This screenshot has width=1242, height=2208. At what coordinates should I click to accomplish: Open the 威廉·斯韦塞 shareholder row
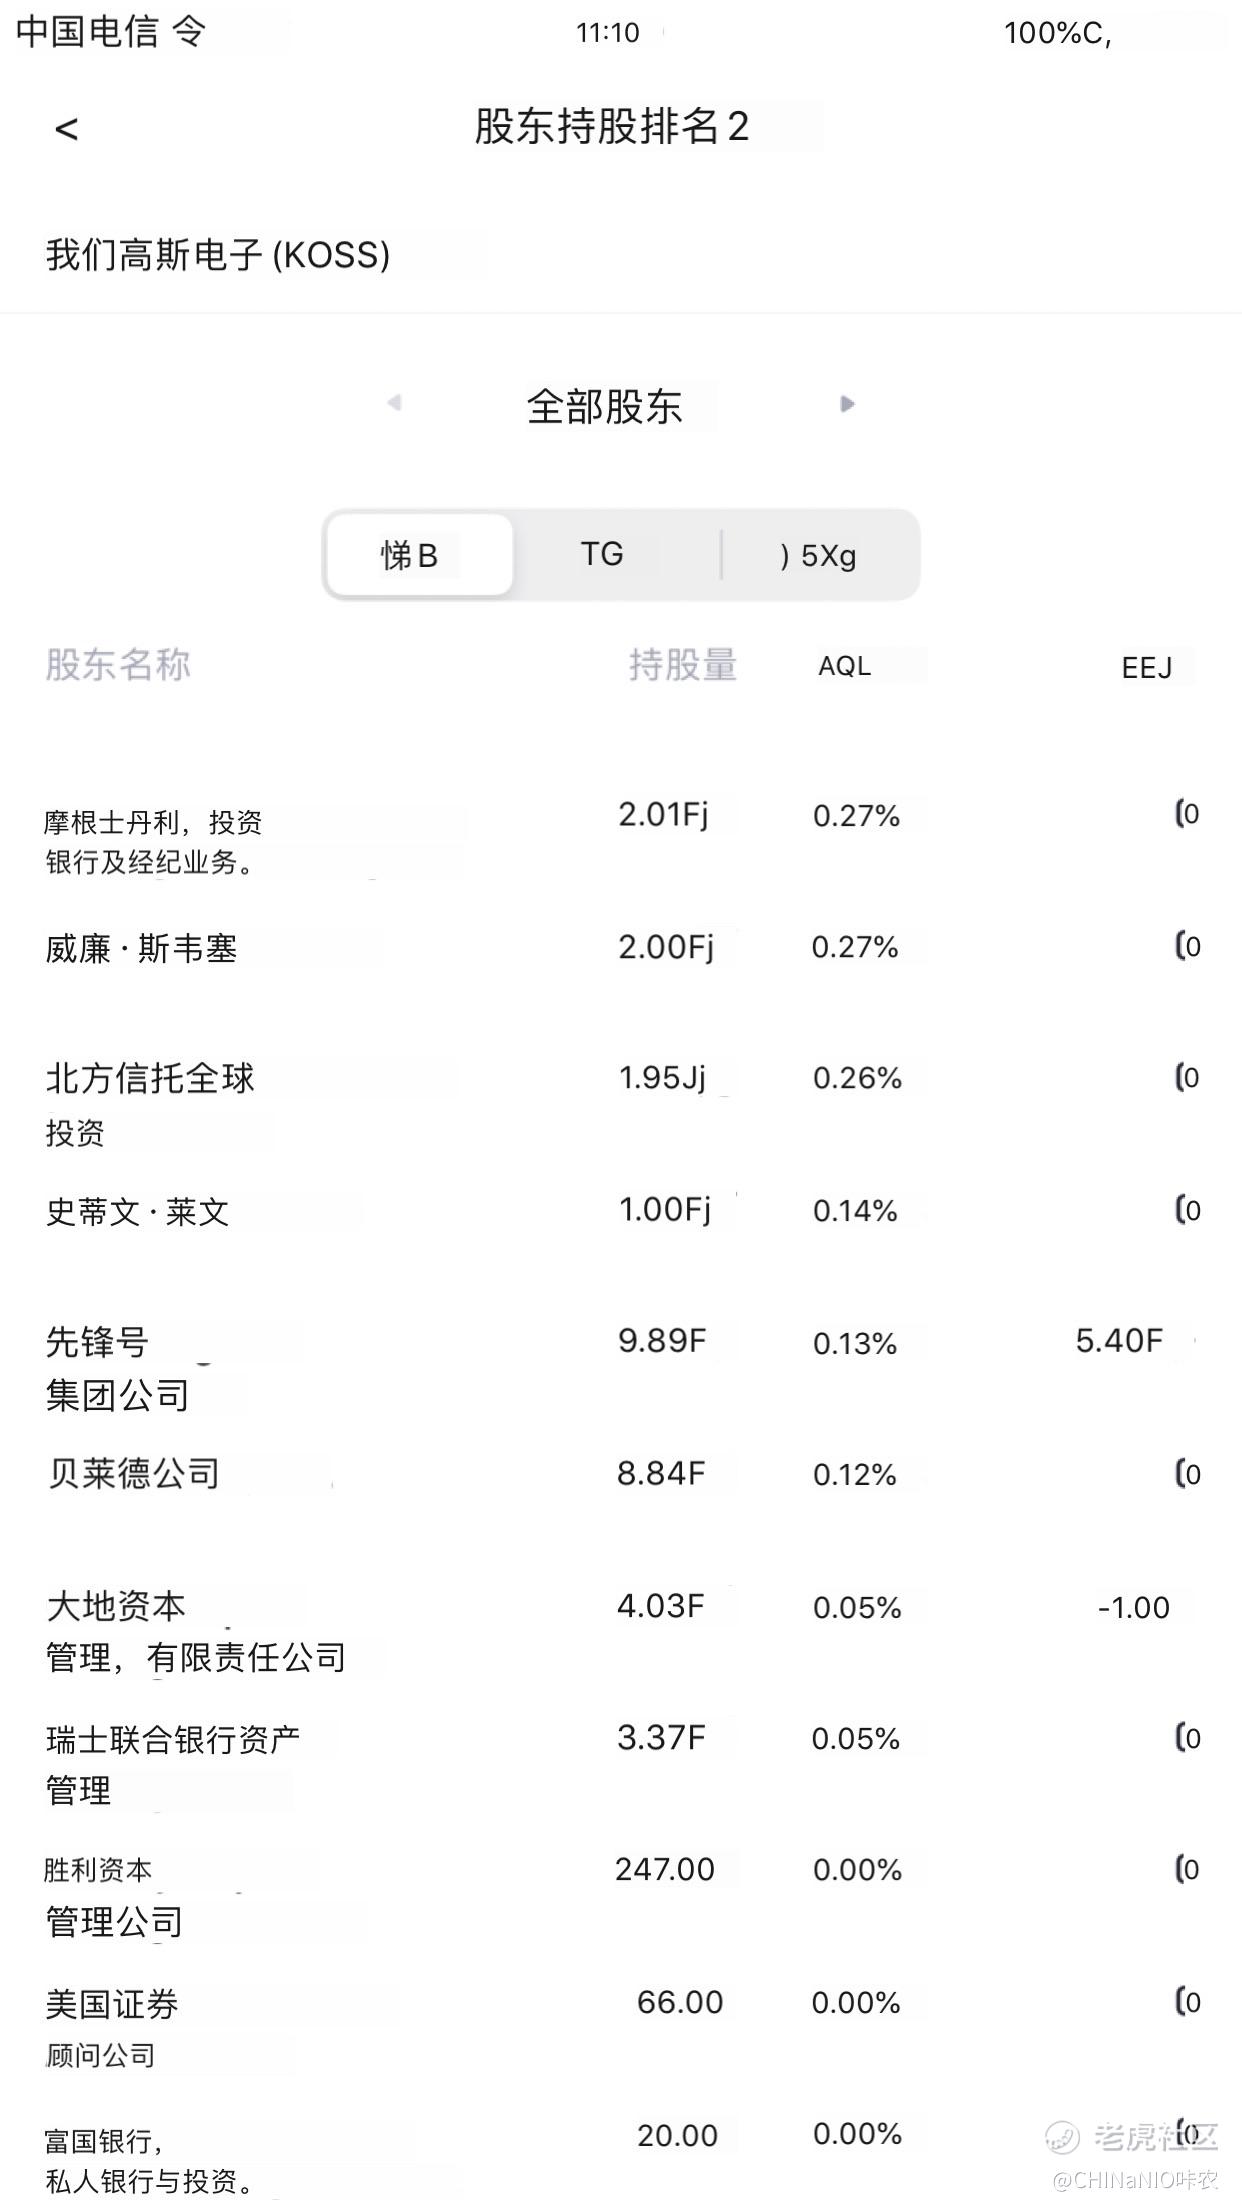(x=621, y=947)
